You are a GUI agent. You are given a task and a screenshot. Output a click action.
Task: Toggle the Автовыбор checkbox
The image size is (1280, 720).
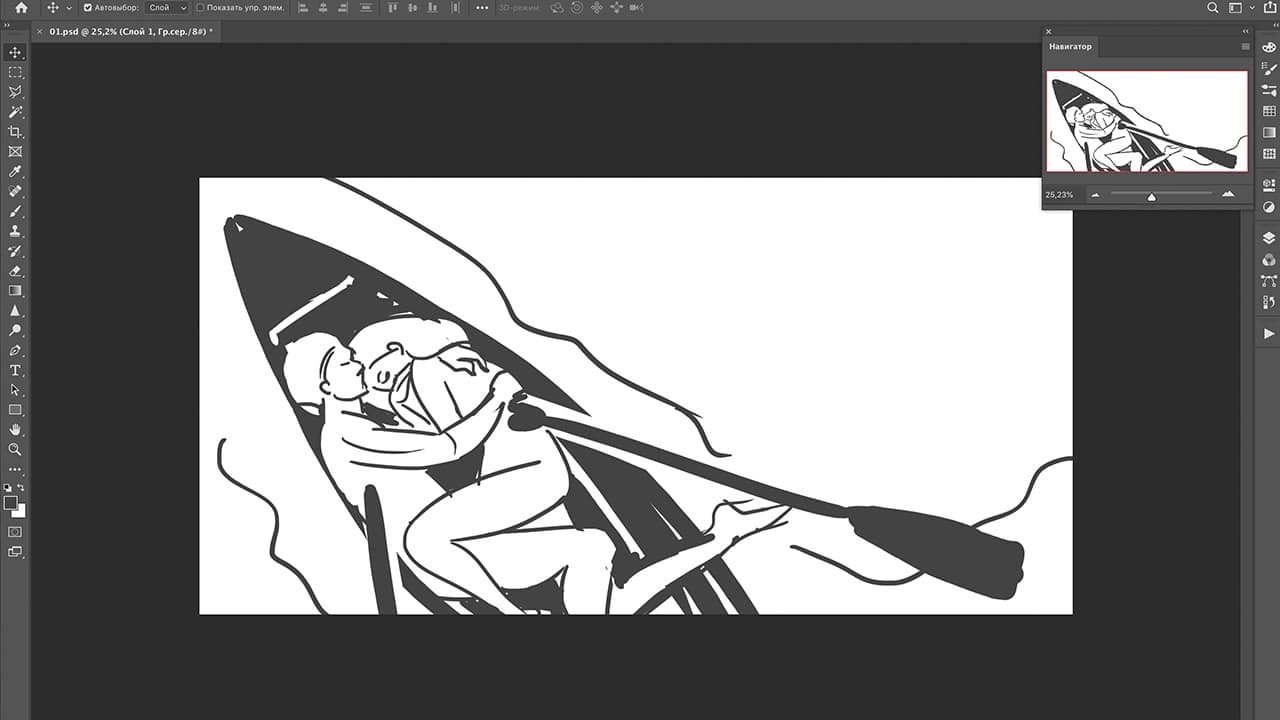[x=88, y=7]
